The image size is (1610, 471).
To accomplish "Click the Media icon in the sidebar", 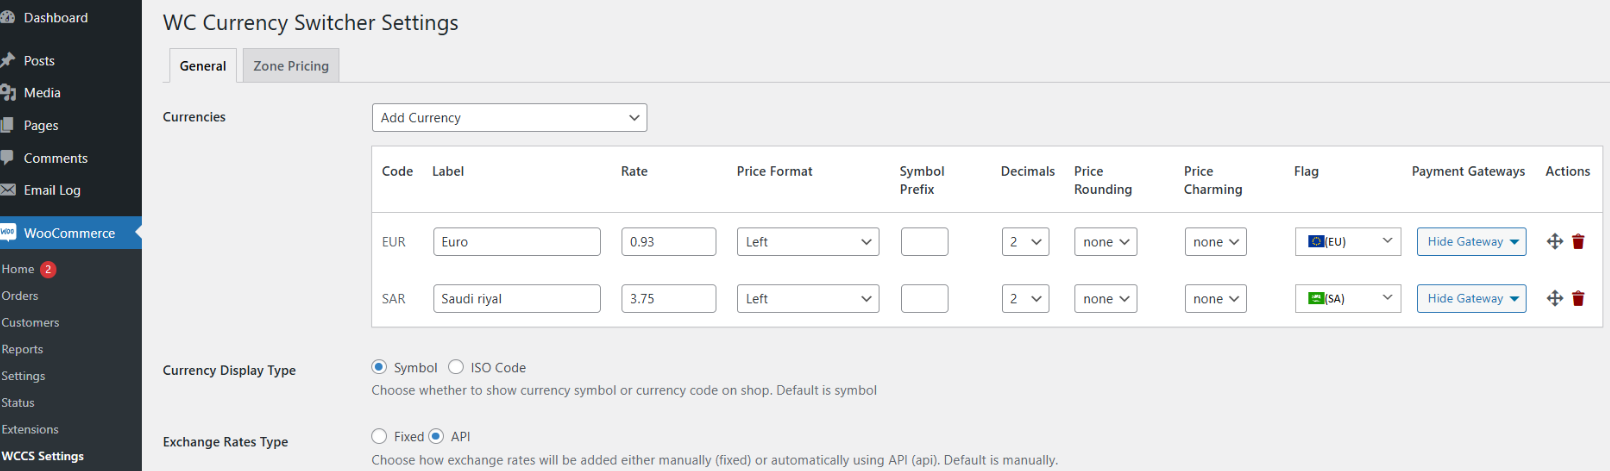I will 7,93.
